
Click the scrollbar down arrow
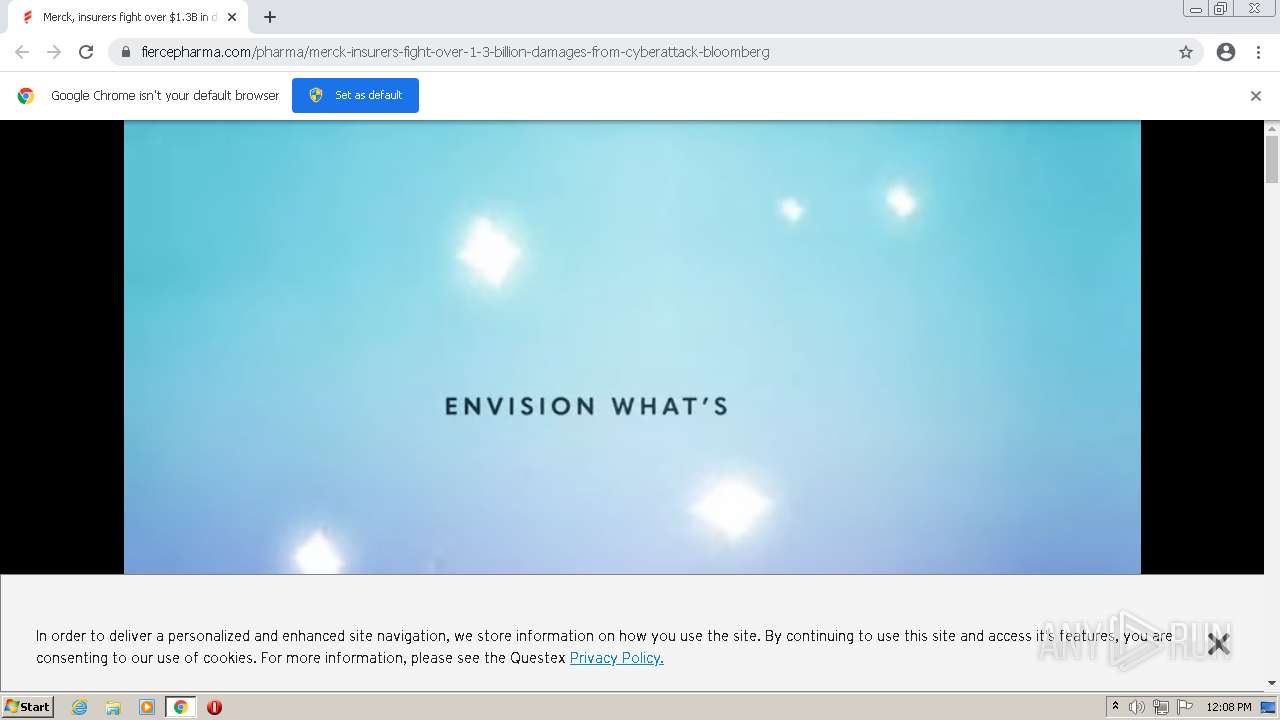(x=1272, y=683)
